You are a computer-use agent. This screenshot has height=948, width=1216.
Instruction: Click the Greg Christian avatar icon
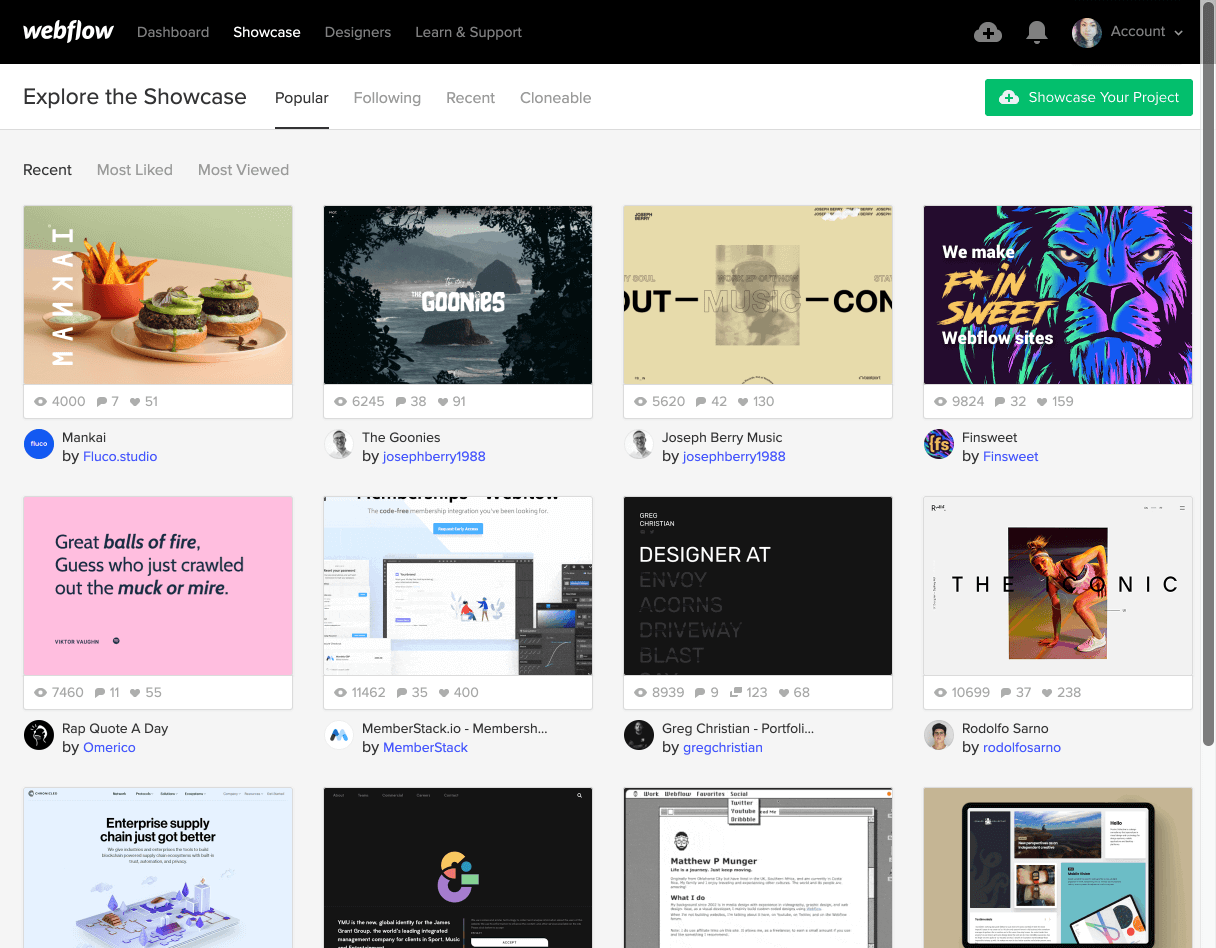click(639, 736)
